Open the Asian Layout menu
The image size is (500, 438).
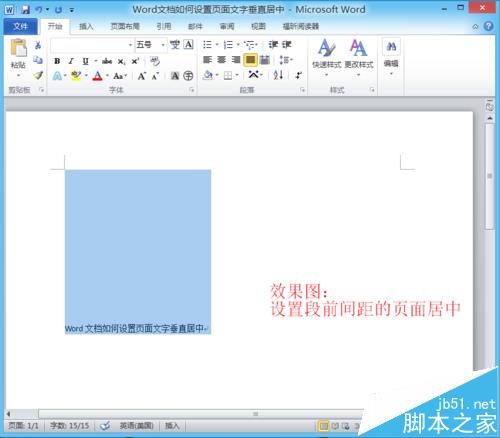(x=255, y=75)
